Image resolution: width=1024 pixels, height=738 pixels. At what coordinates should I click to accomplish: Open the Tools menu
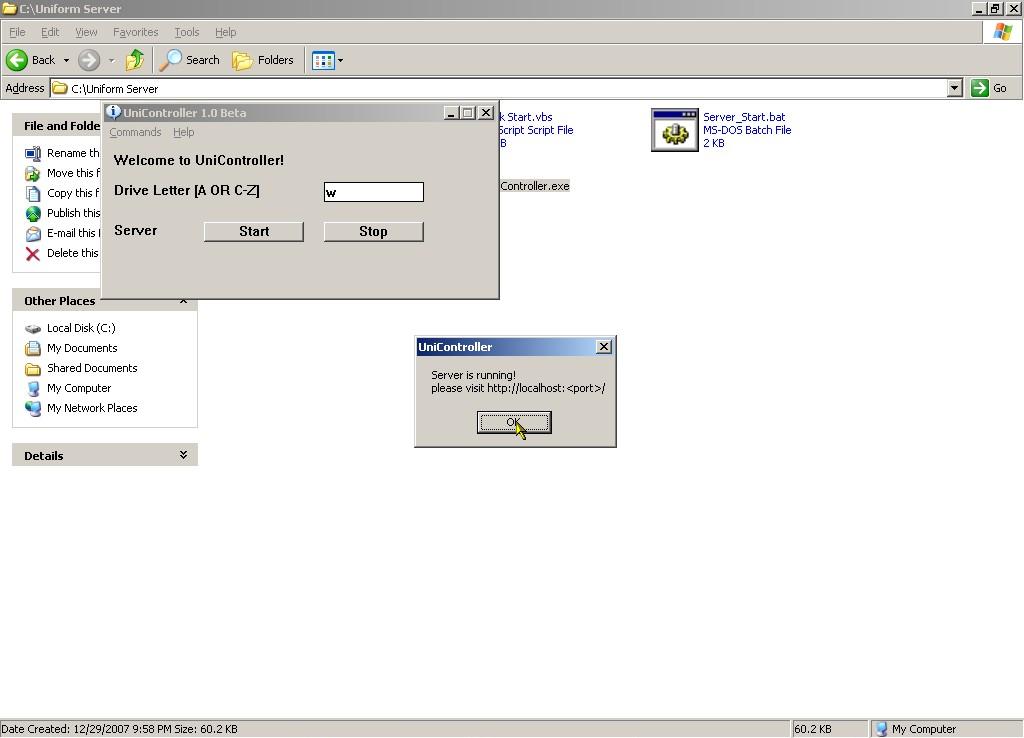(x=187, y=32)
